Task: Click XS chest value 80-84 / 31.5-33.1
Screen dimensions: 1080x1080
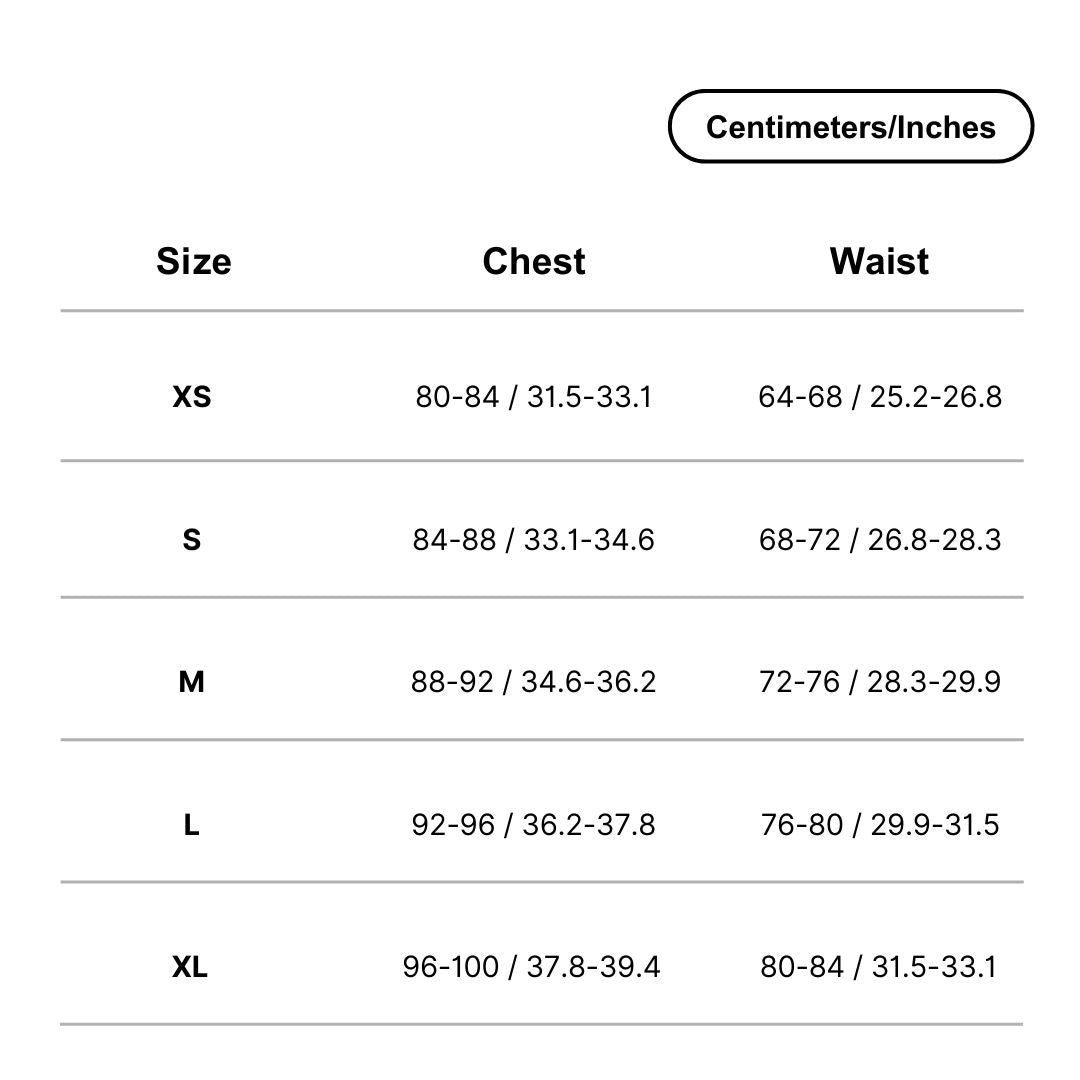Action: (534, 397)
